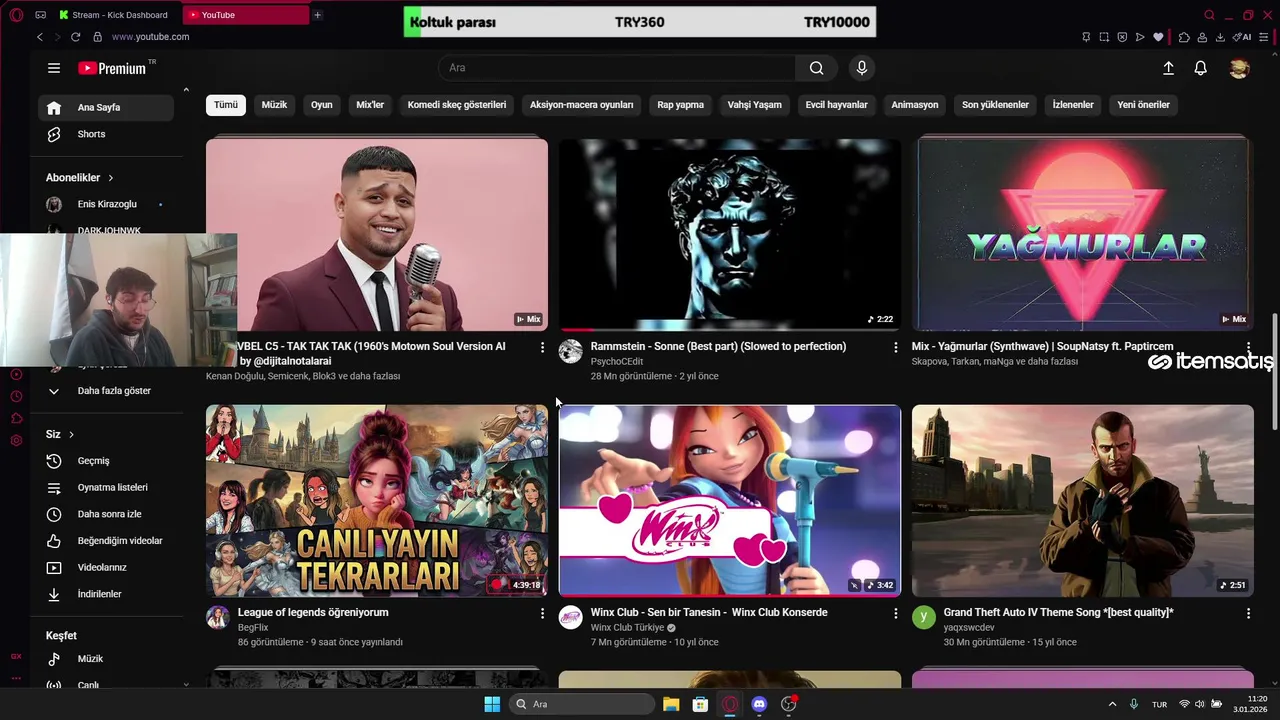Select the Vahşi Yaşam chip
The image size is (1280, 720).
pos(754,105)
